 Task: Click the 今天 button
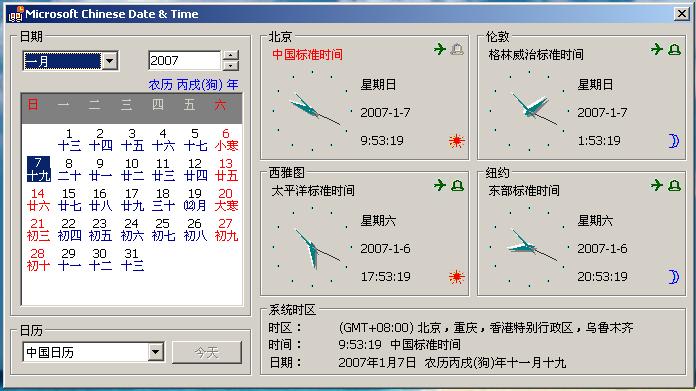point(207,352)
